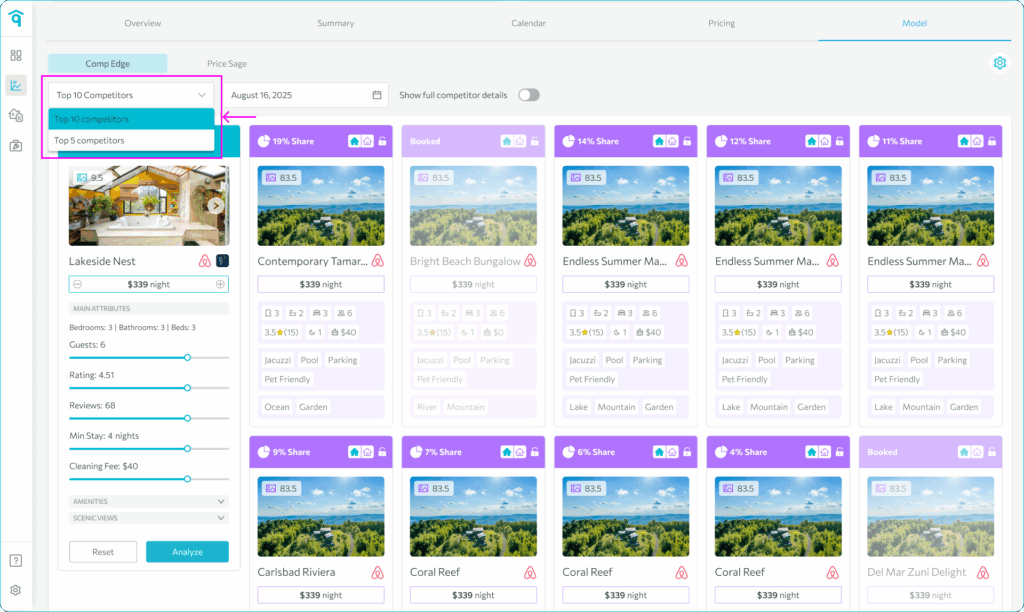Expand the Amenities section
1024x612 pixels.
[149, 502]
